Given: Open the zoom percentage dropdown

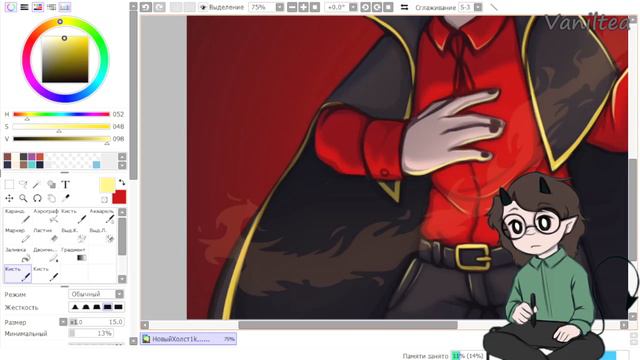Looking at the screenshot, I should pos(280,7).
